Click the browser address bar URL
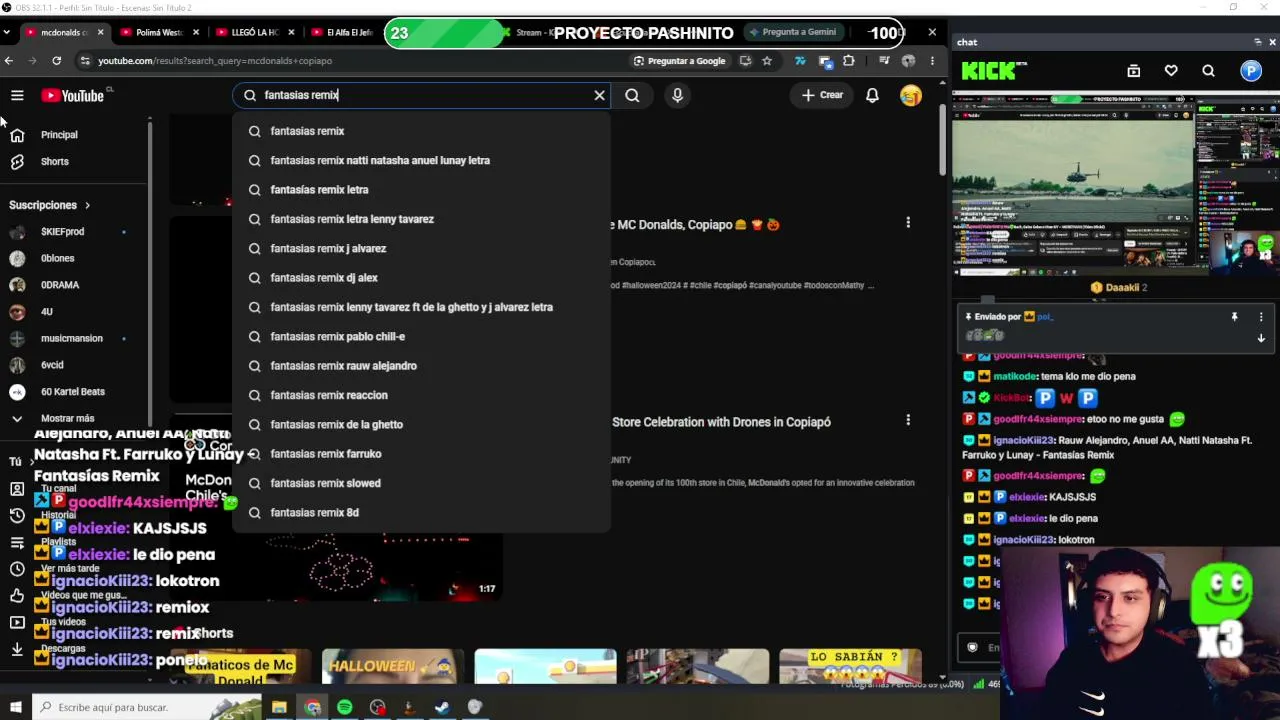1280x720 pixels. coord(215,61)
